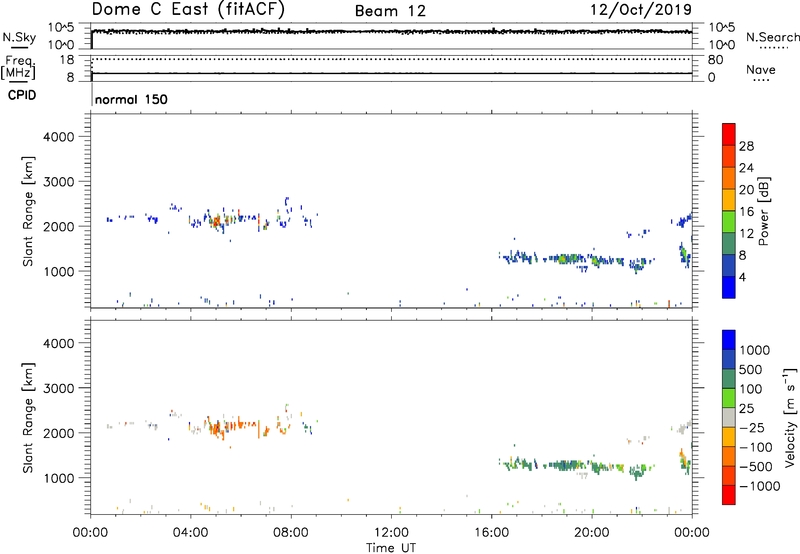Select the "Freq. [MHz]" axis label

coord(18,67)
